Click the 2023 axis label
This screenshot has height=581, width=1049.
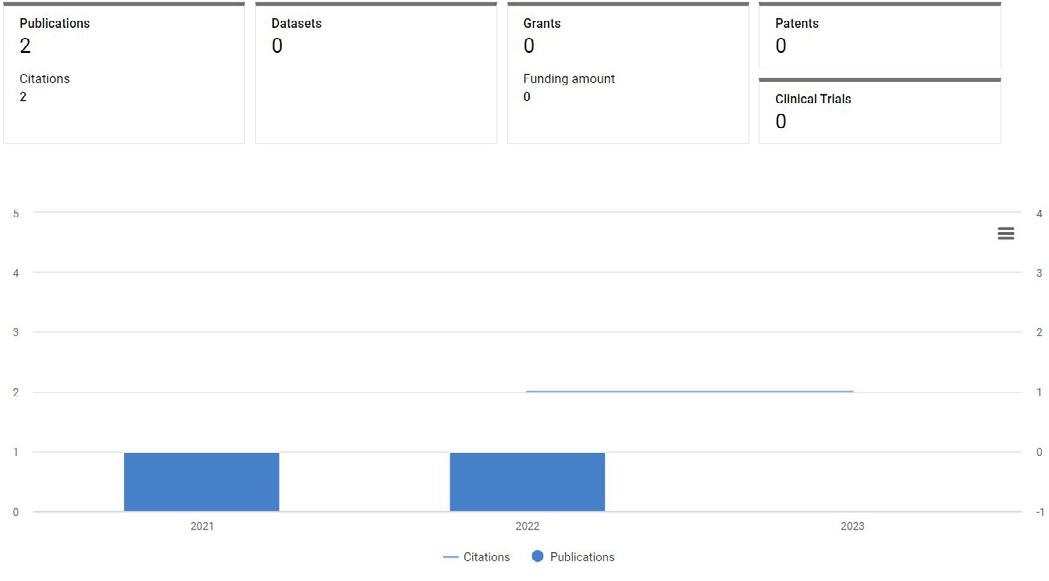(x=852, y=526)
